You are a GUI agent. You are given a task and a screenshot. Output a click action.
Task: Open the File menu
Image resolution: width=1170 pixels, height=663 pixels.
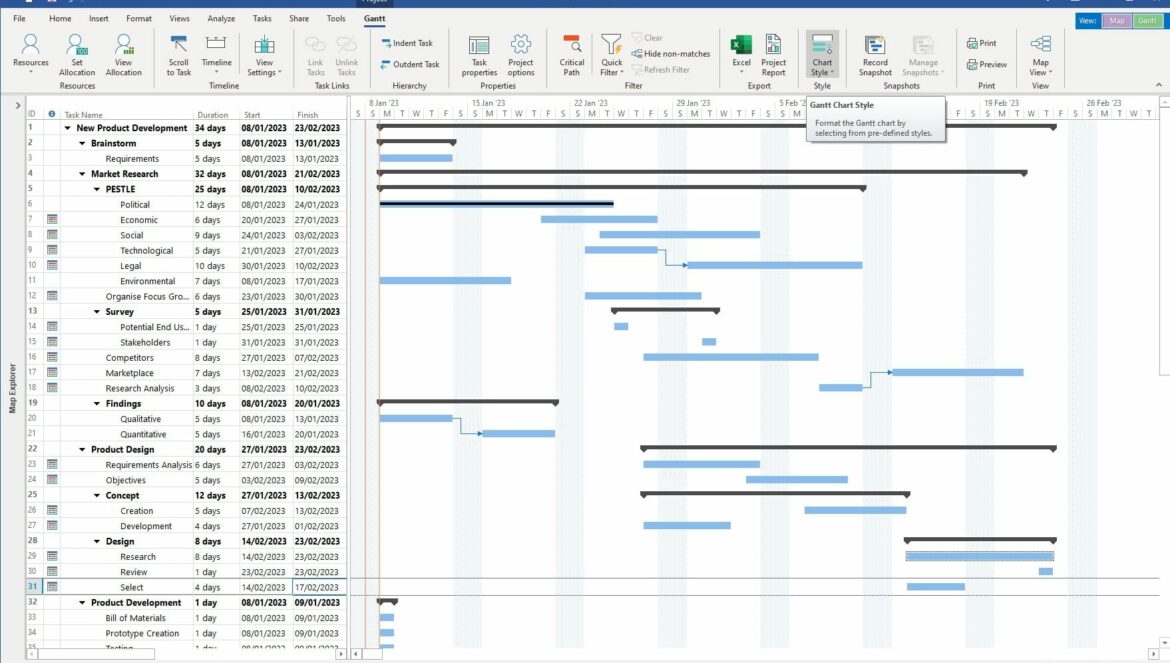click(20, 19)
